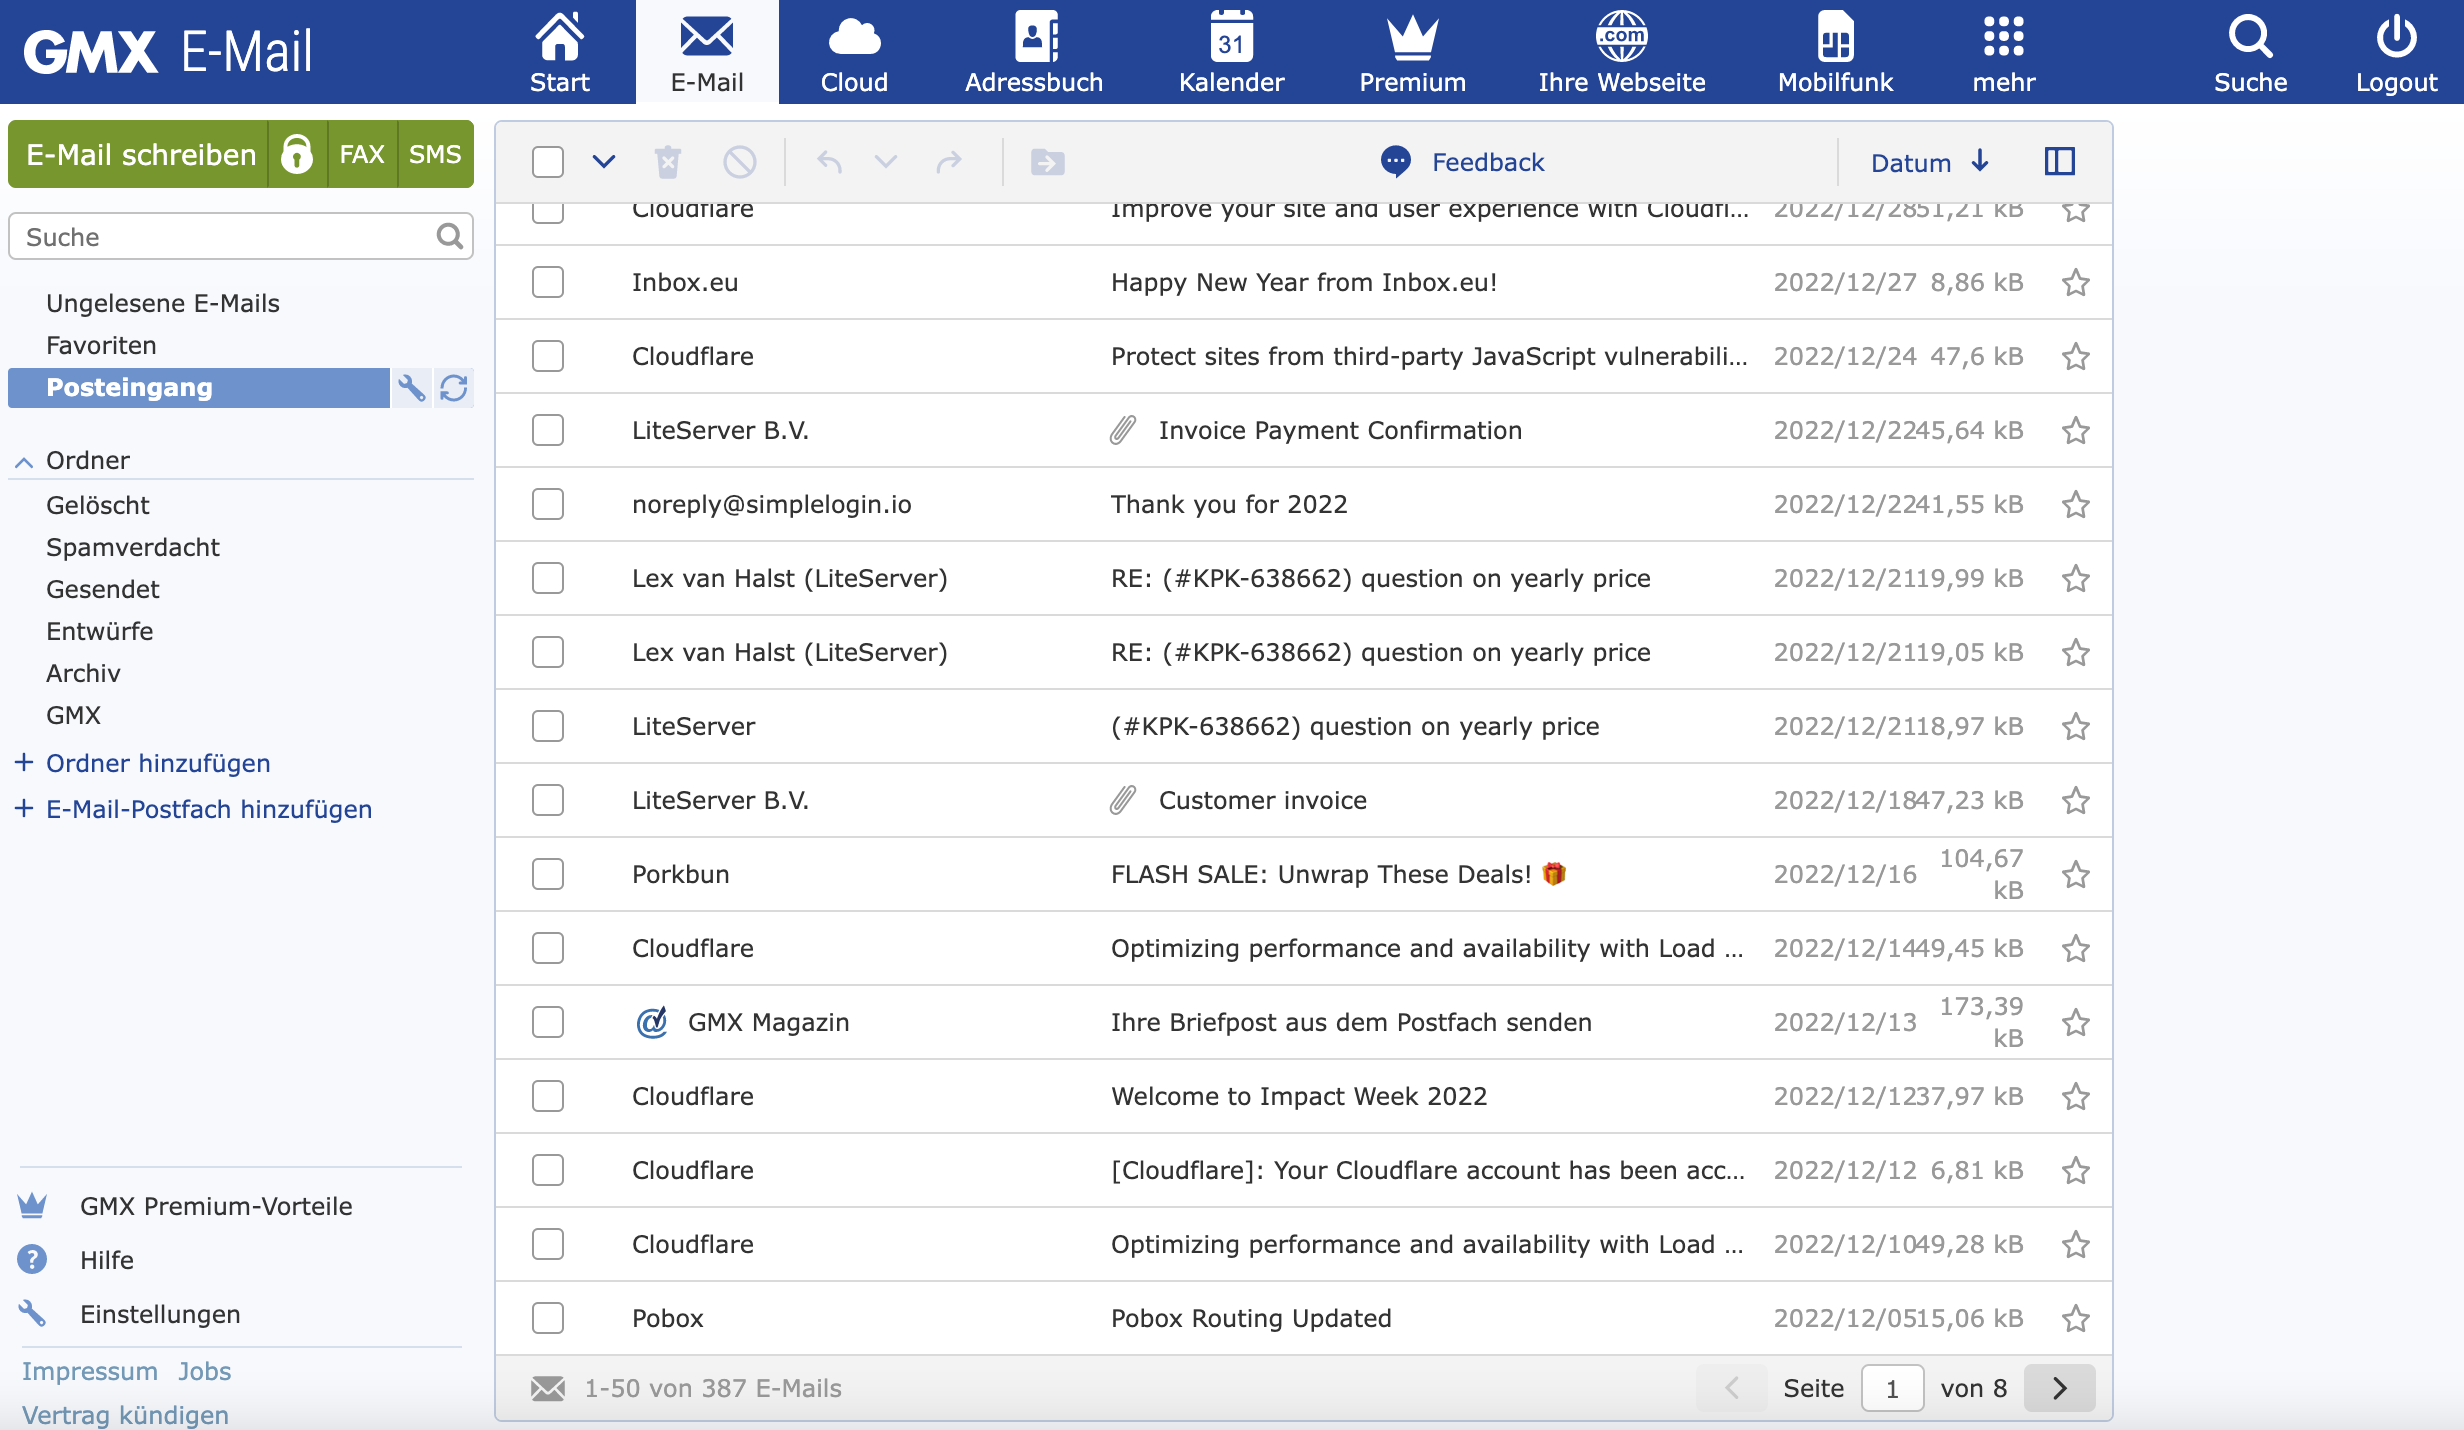Open the Start home tab
Screen dimensions: 2464x1430
pyautogui.click(x=559, y=52)
